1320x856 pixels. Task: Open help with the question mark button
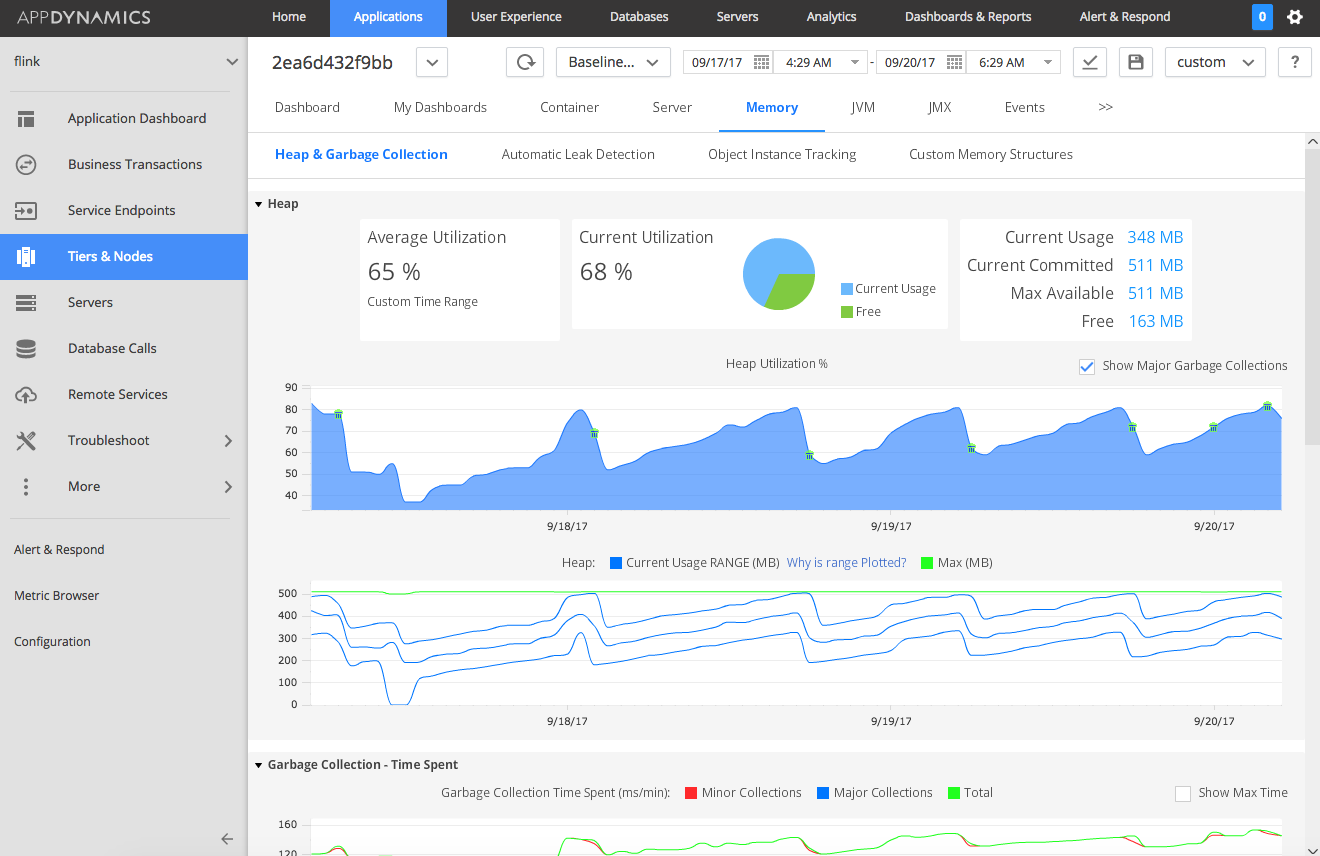tap(1295, 62)
